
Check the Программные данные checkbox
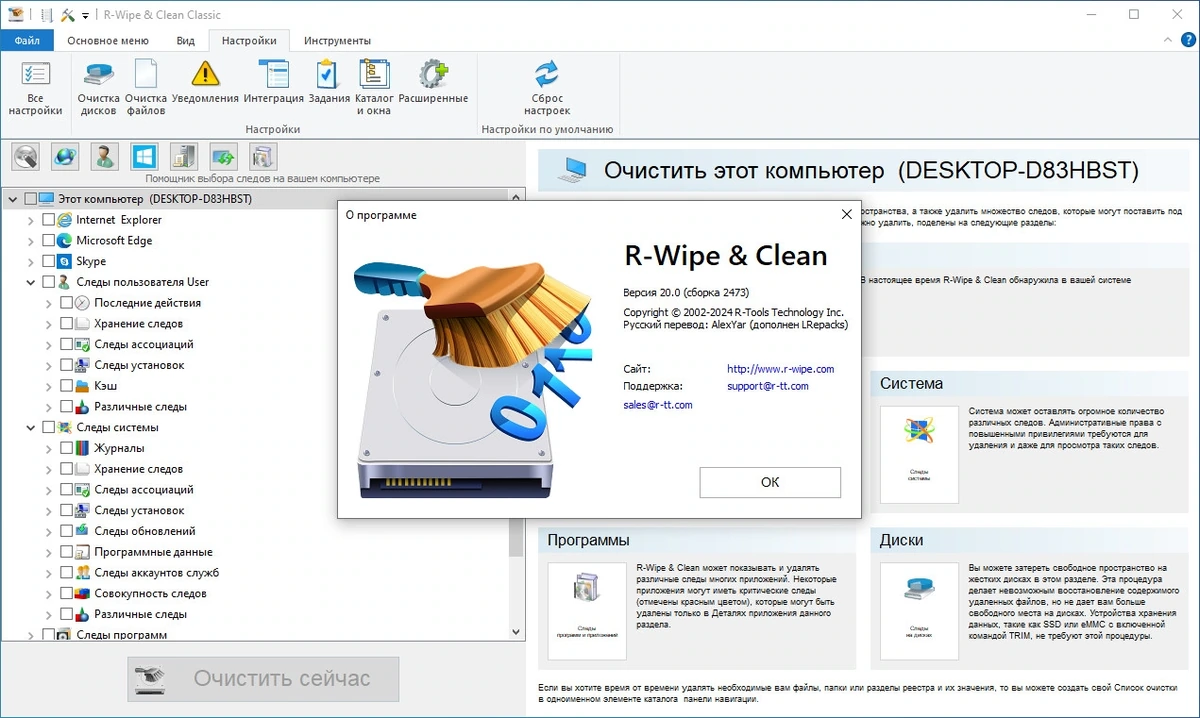tap(66, 552)
